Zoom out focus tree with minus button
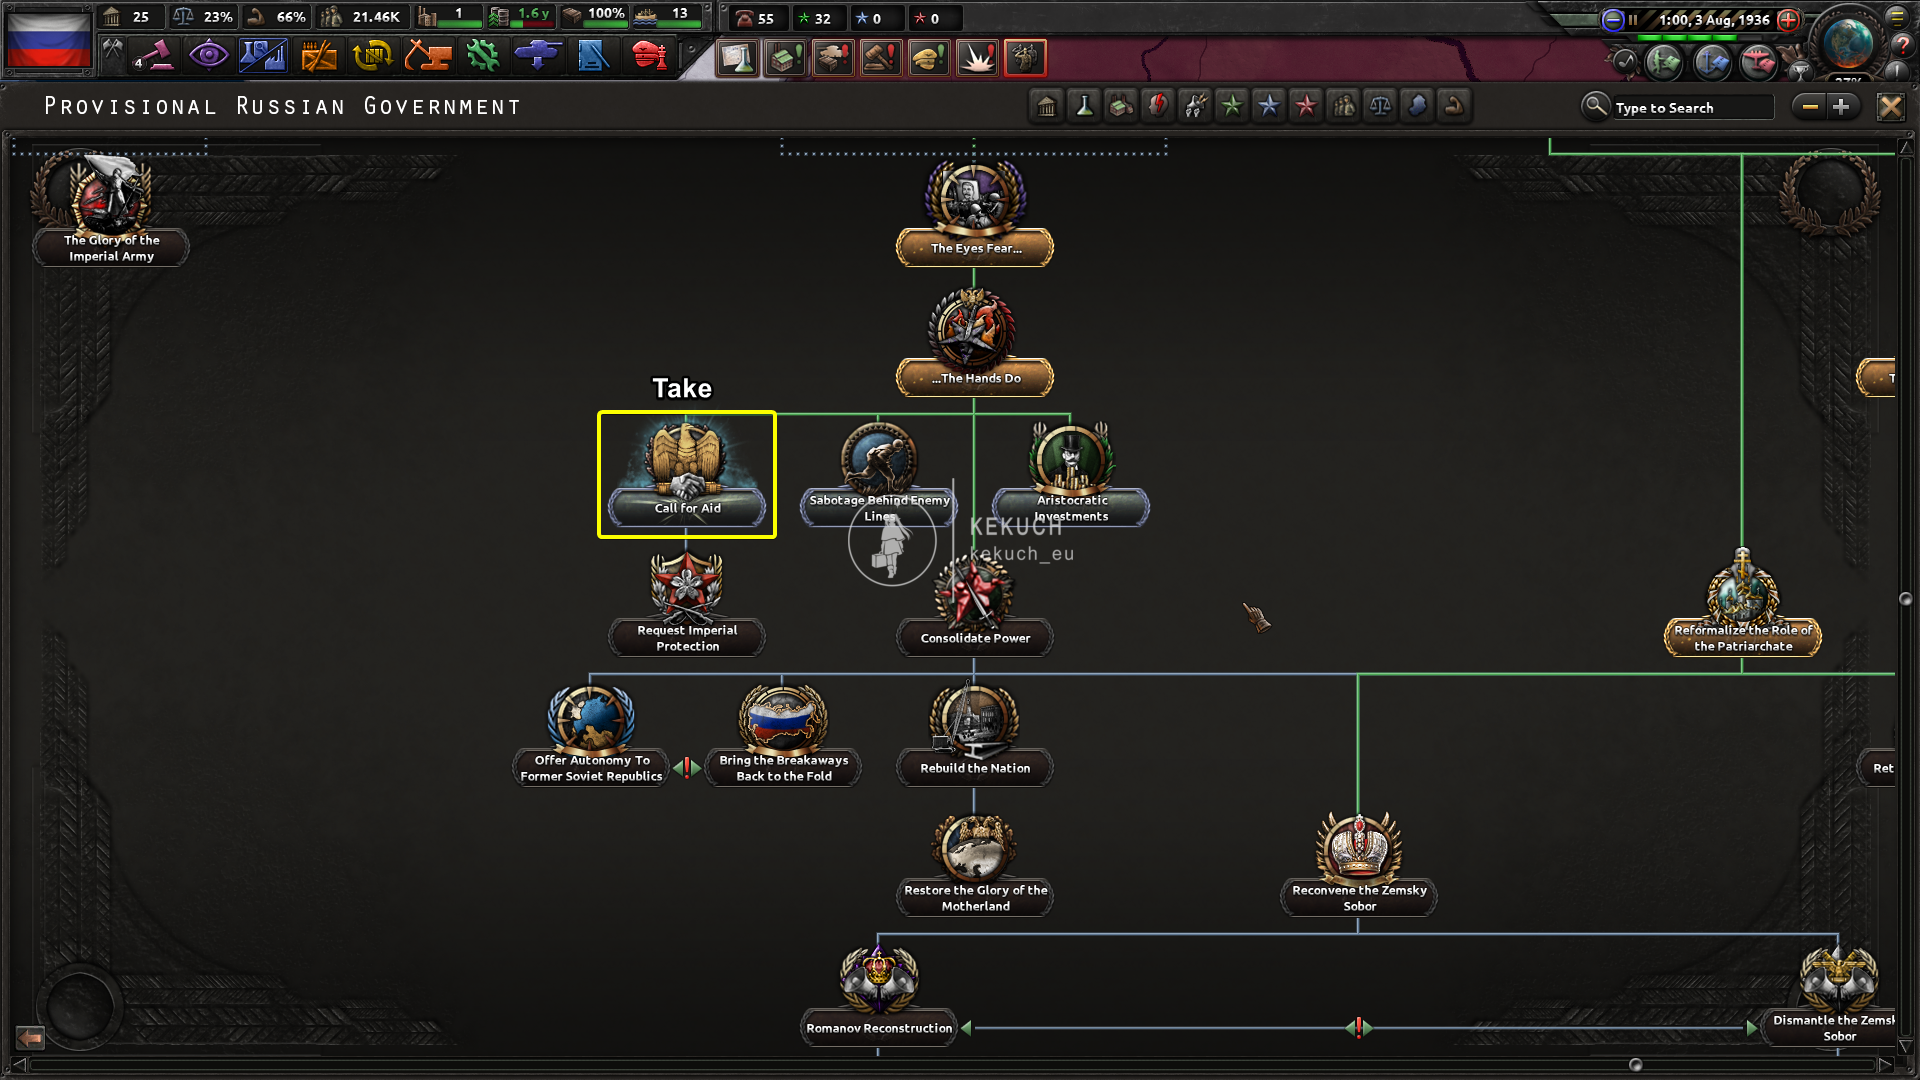 point(1810,107)
